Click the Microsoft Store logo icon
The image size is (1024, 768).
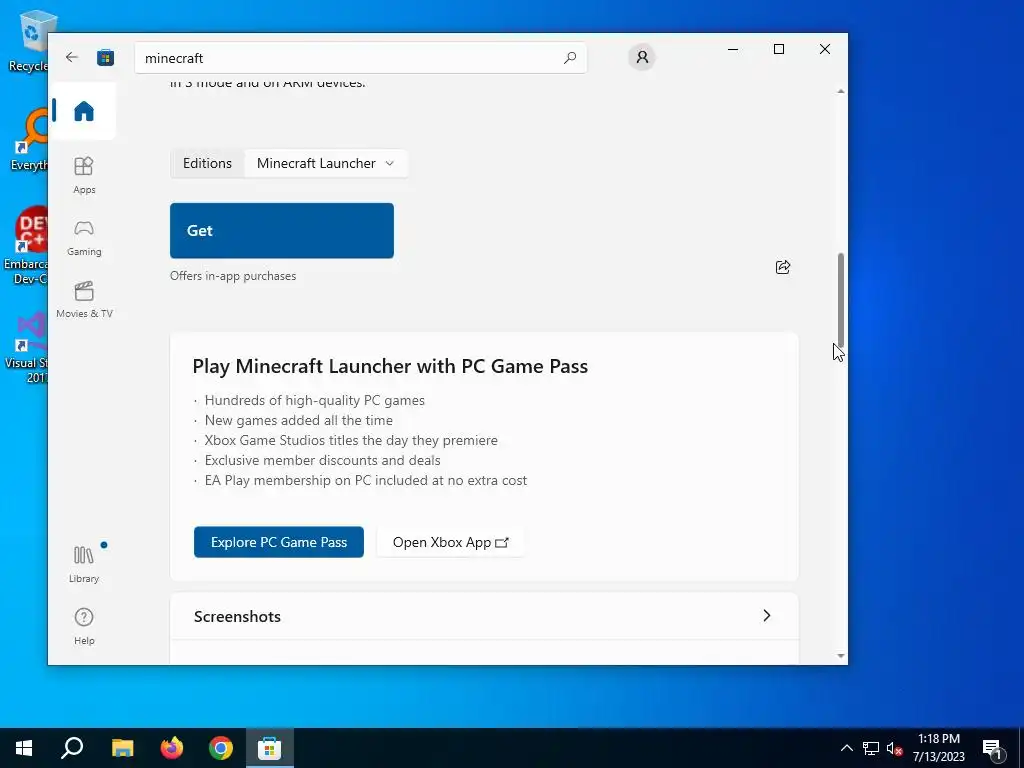click(x=105, y=57)
